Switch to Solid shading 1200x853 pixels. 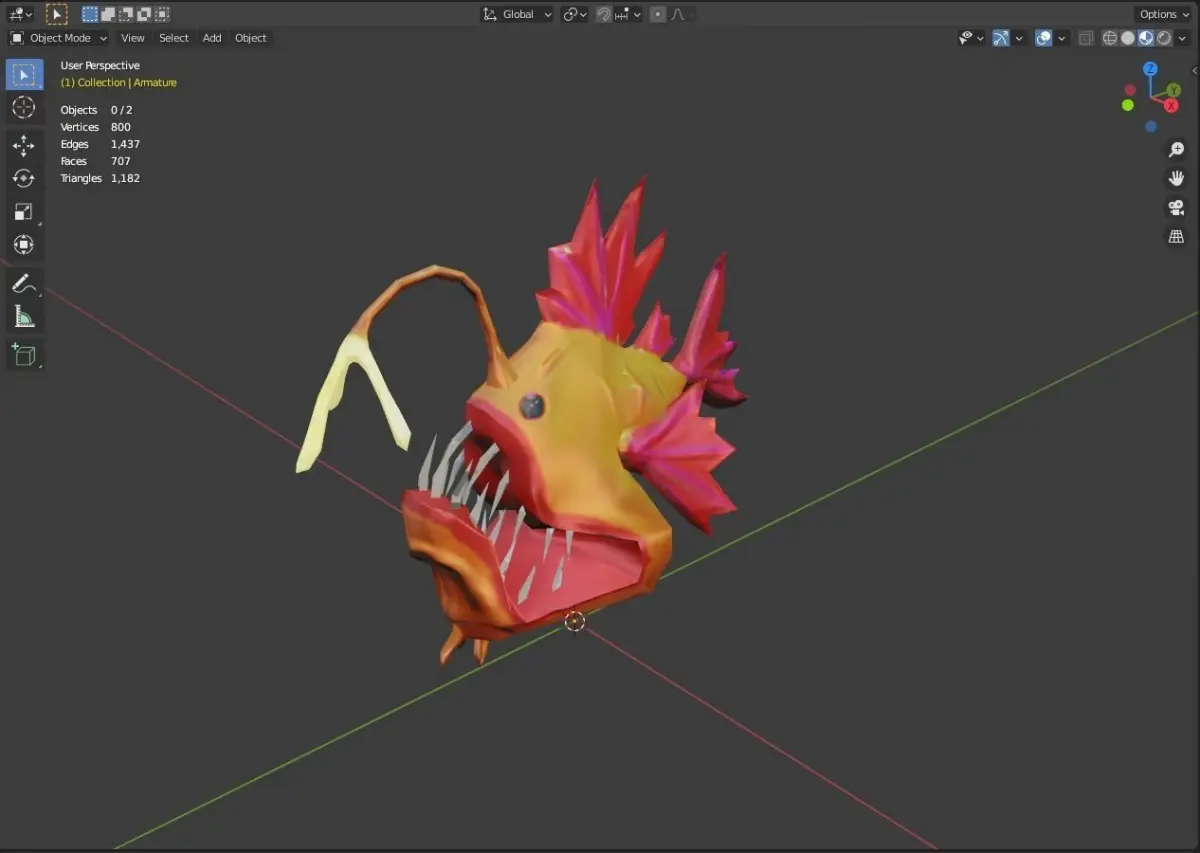tap(1128, 38)
